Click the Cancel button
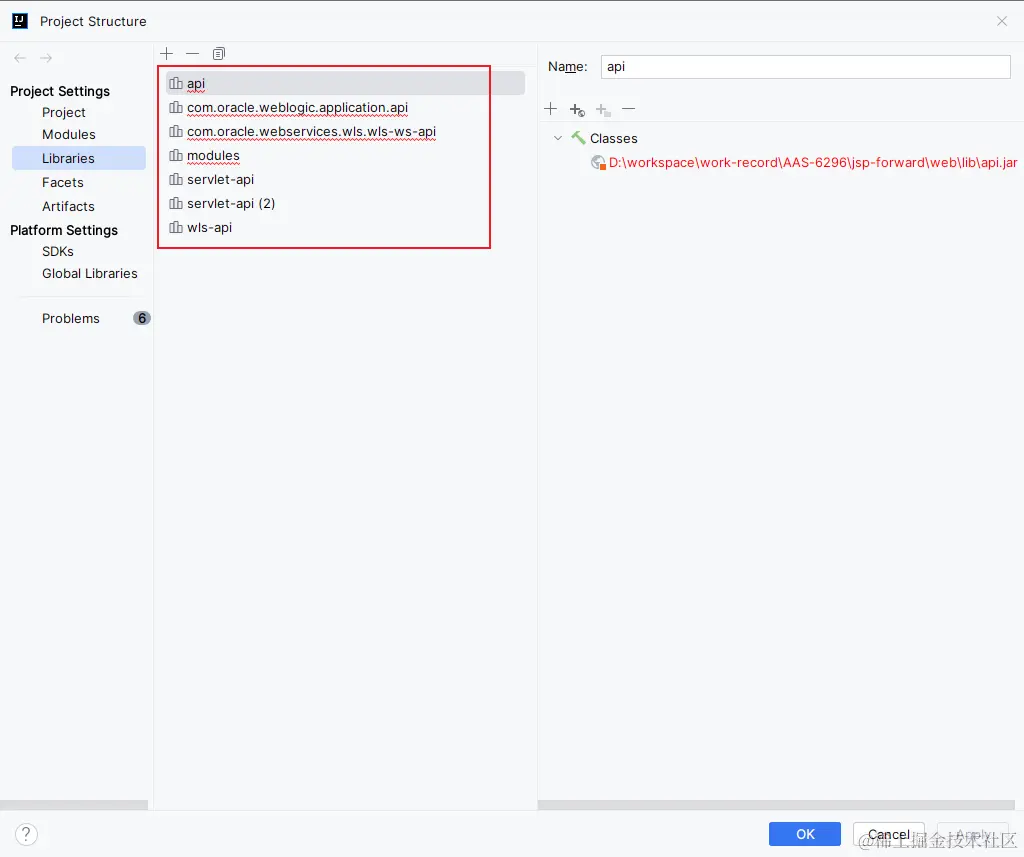 tap(888, 834)
